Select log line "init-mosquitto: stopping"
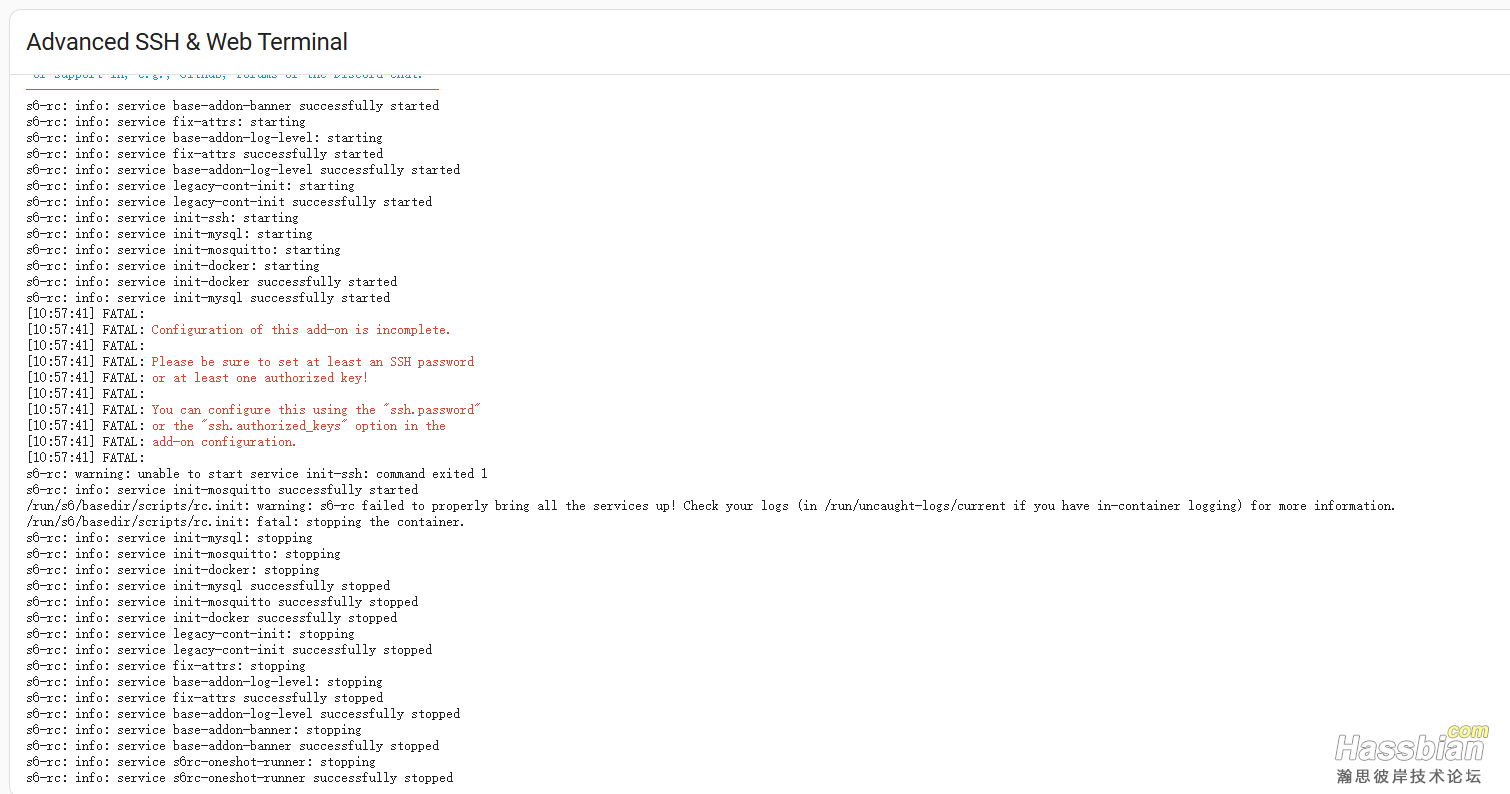Image resolution: width=1510 pixels, height=794 pixels. tap(184, 554)
